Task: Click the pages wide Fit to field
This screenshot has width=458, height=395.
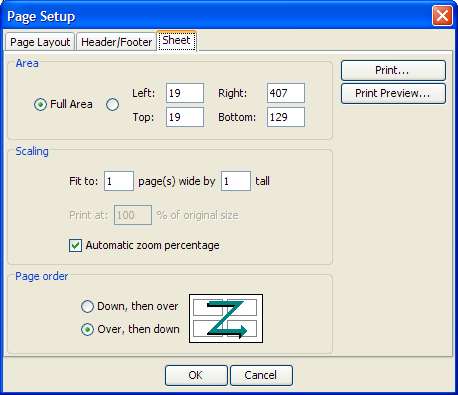Action: [119, 181]
